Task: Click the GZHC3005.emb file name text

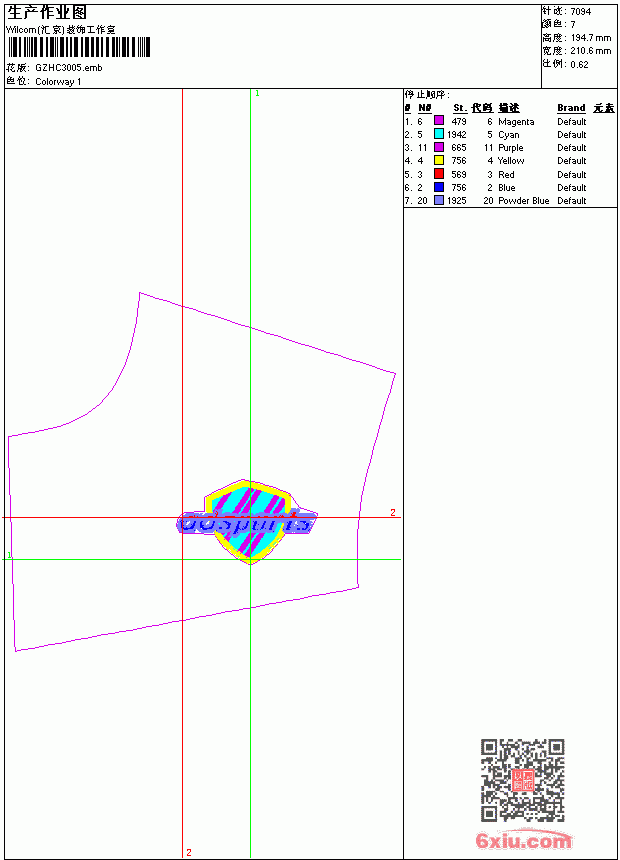Action: coord(69,67)
